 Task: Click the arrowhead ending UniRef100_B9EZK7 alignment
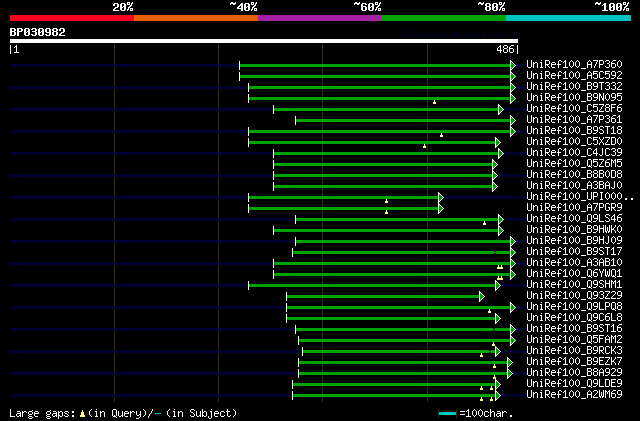510,363
